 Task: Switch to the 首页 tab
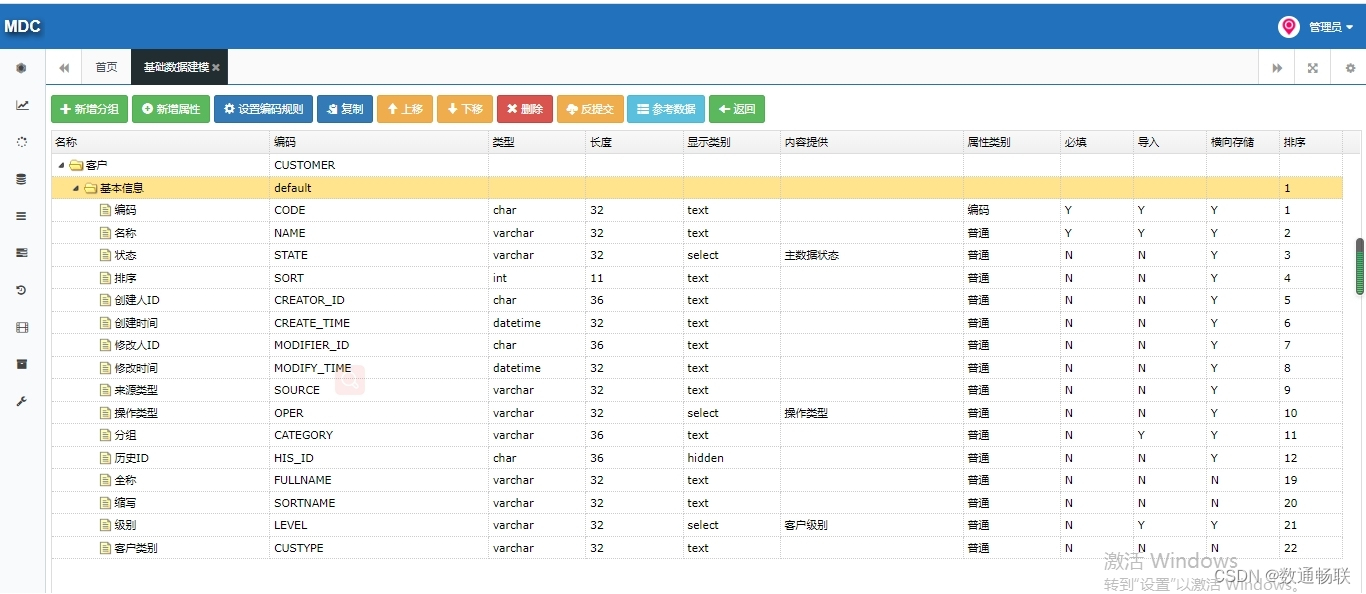pyautogui.click(x=106, y=68)
